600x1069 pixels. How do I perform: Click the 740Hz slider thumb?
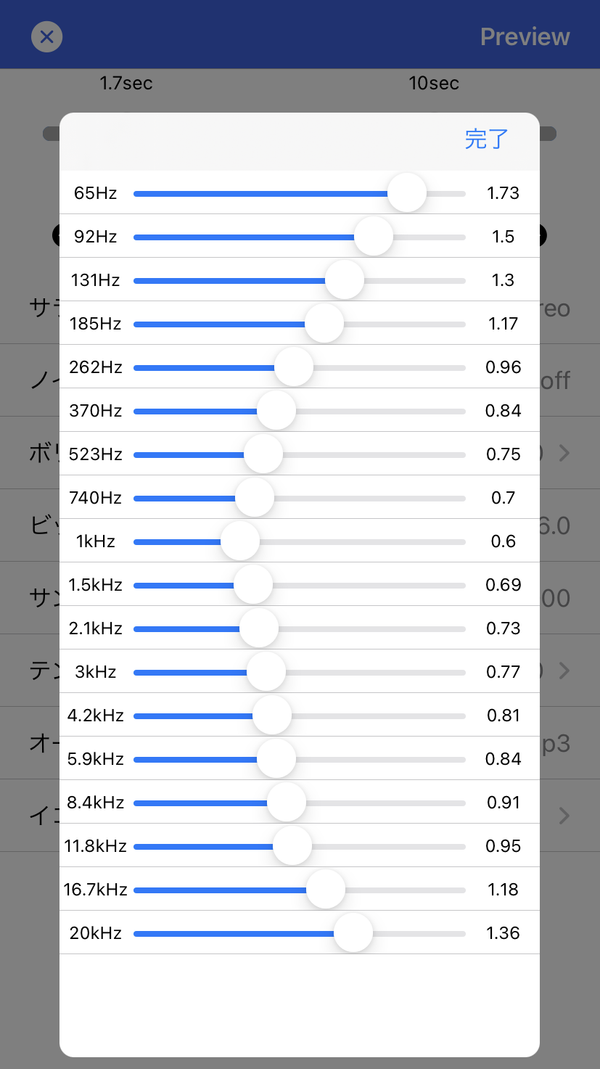click(x=254, y=498)
